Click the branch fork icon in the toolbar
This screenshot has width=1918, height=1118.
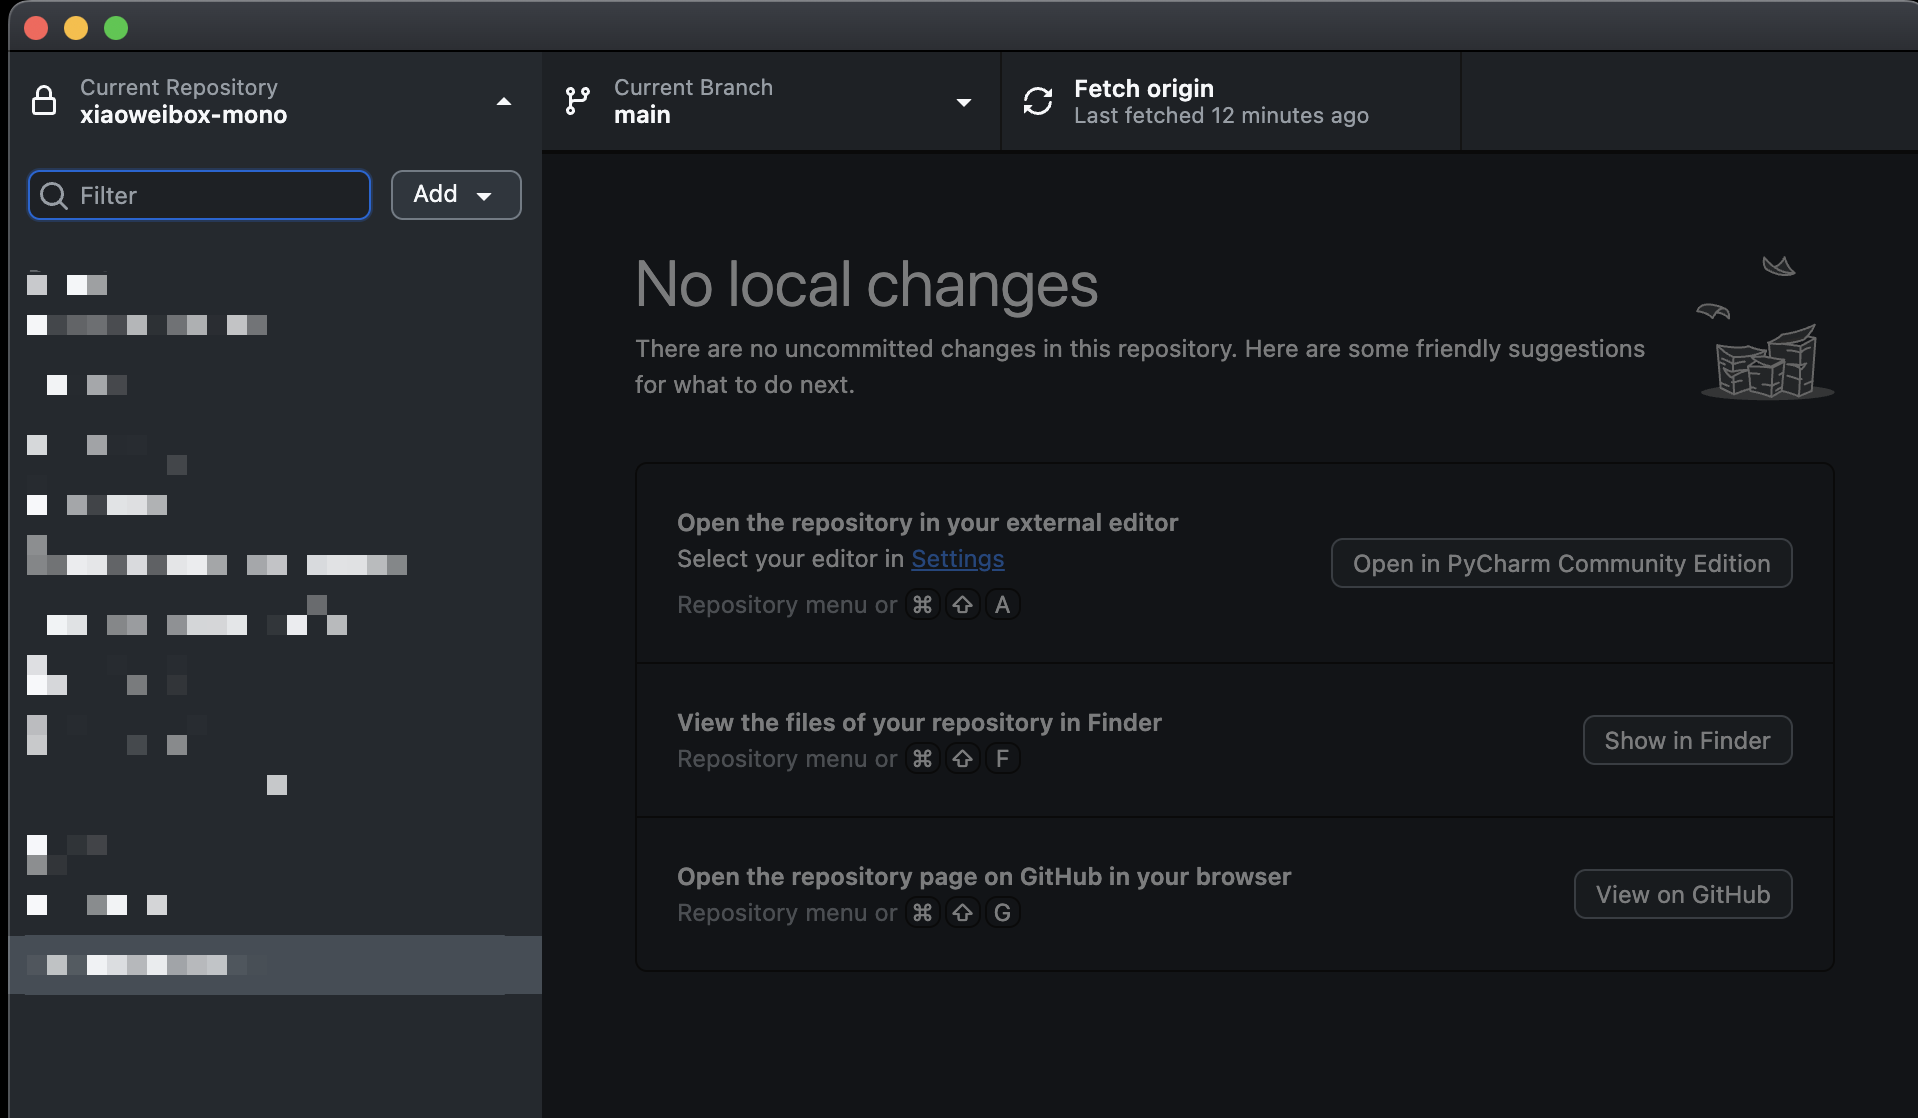coord(578,100)
